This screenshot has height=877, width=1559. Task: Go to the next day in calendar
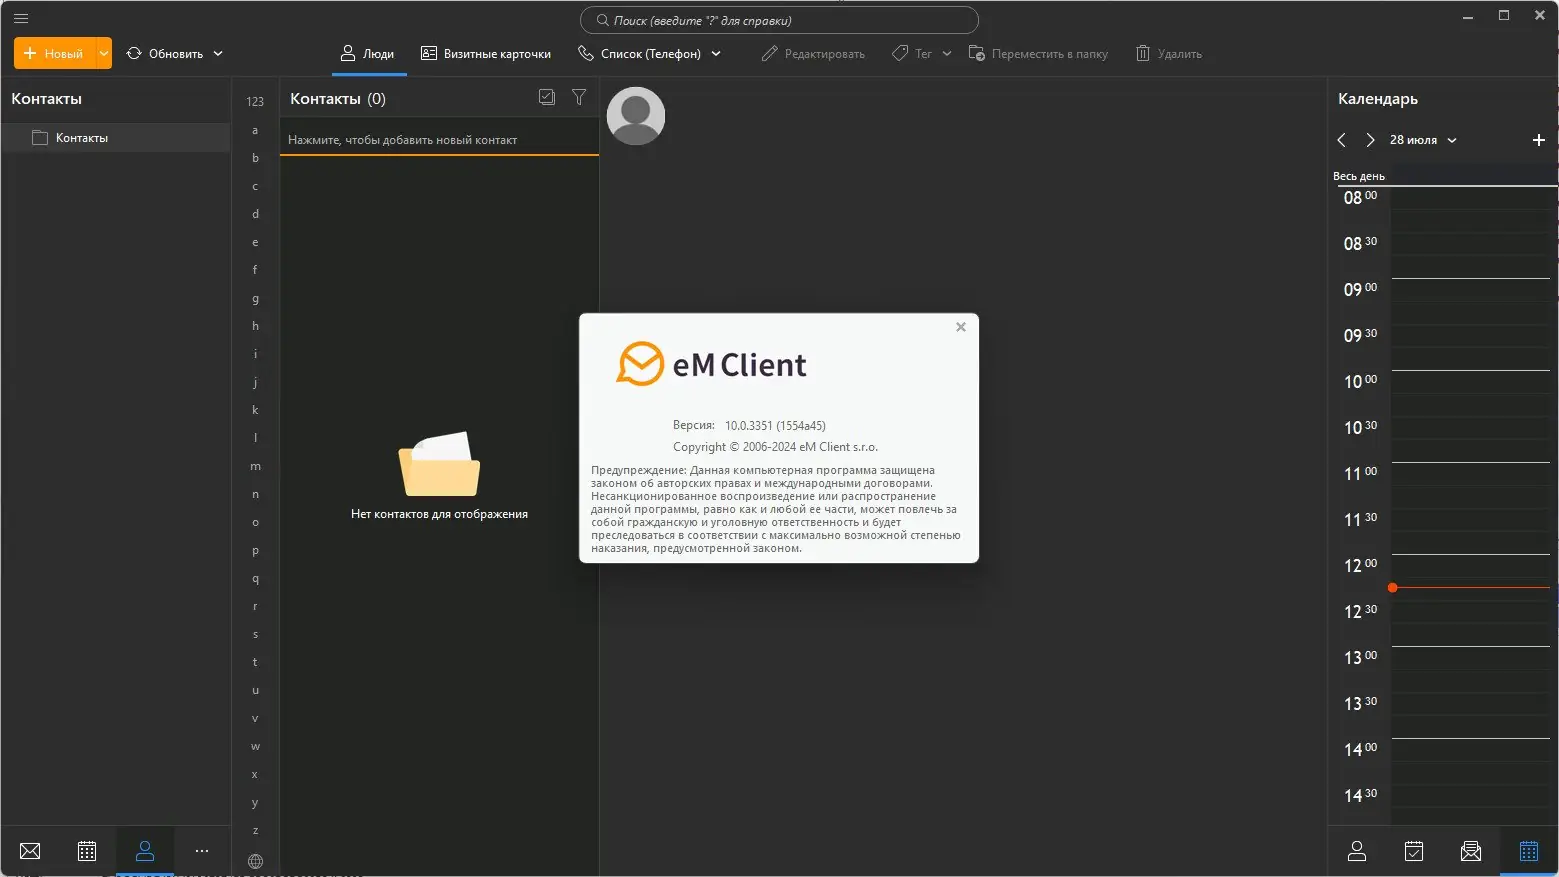coord(1370,140)
